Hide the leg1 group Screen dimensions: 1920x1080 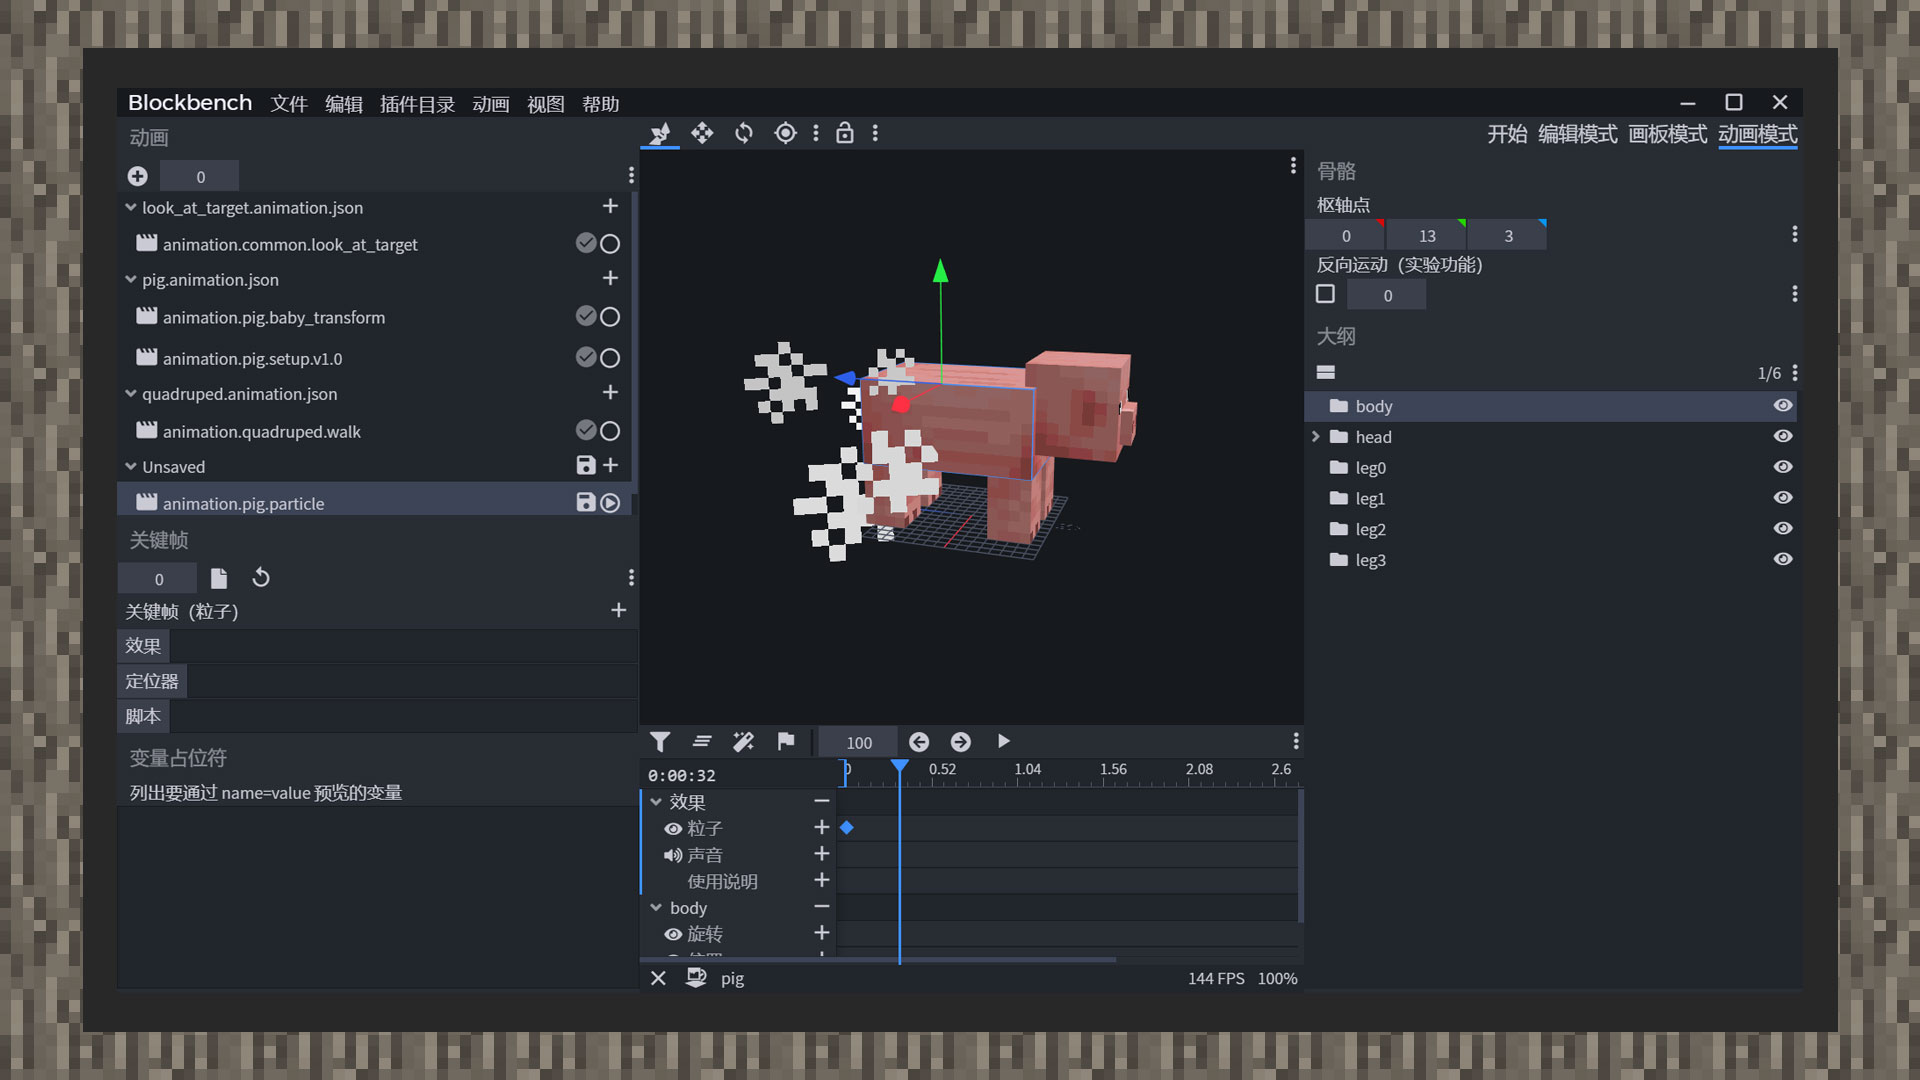pos(1783,498)
